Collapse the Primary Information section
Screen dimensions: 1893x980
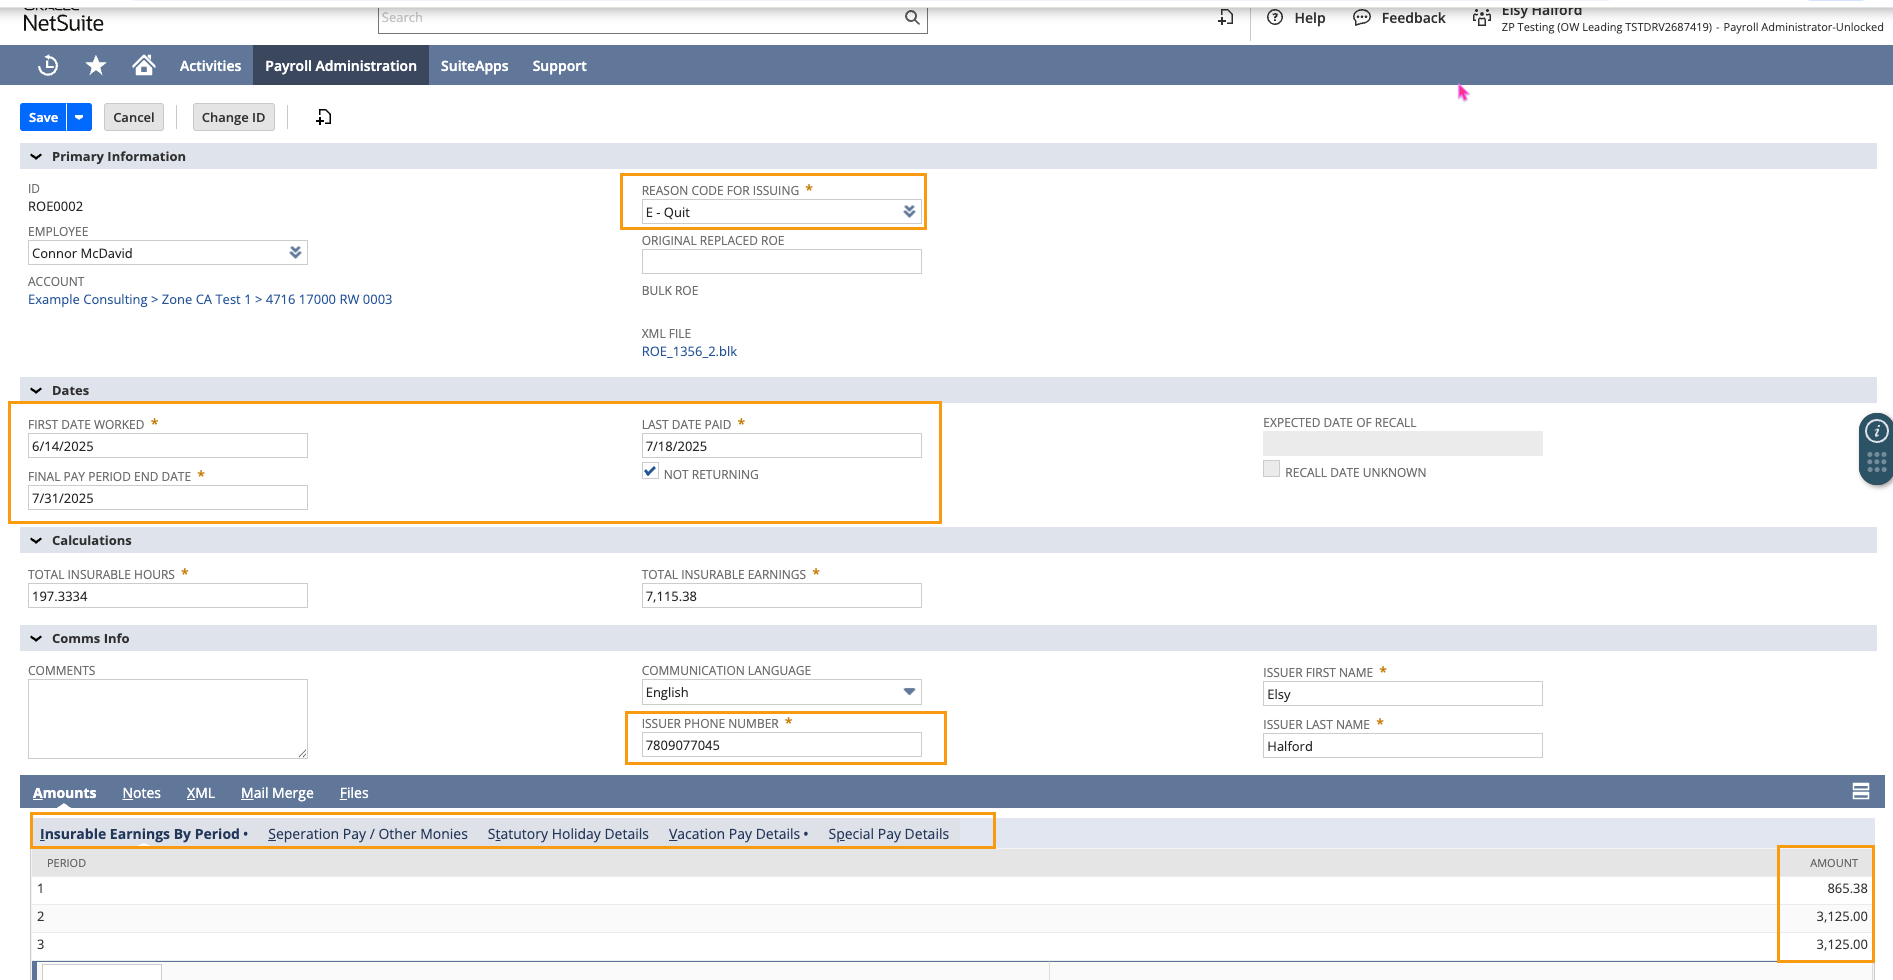pos(36,157)
